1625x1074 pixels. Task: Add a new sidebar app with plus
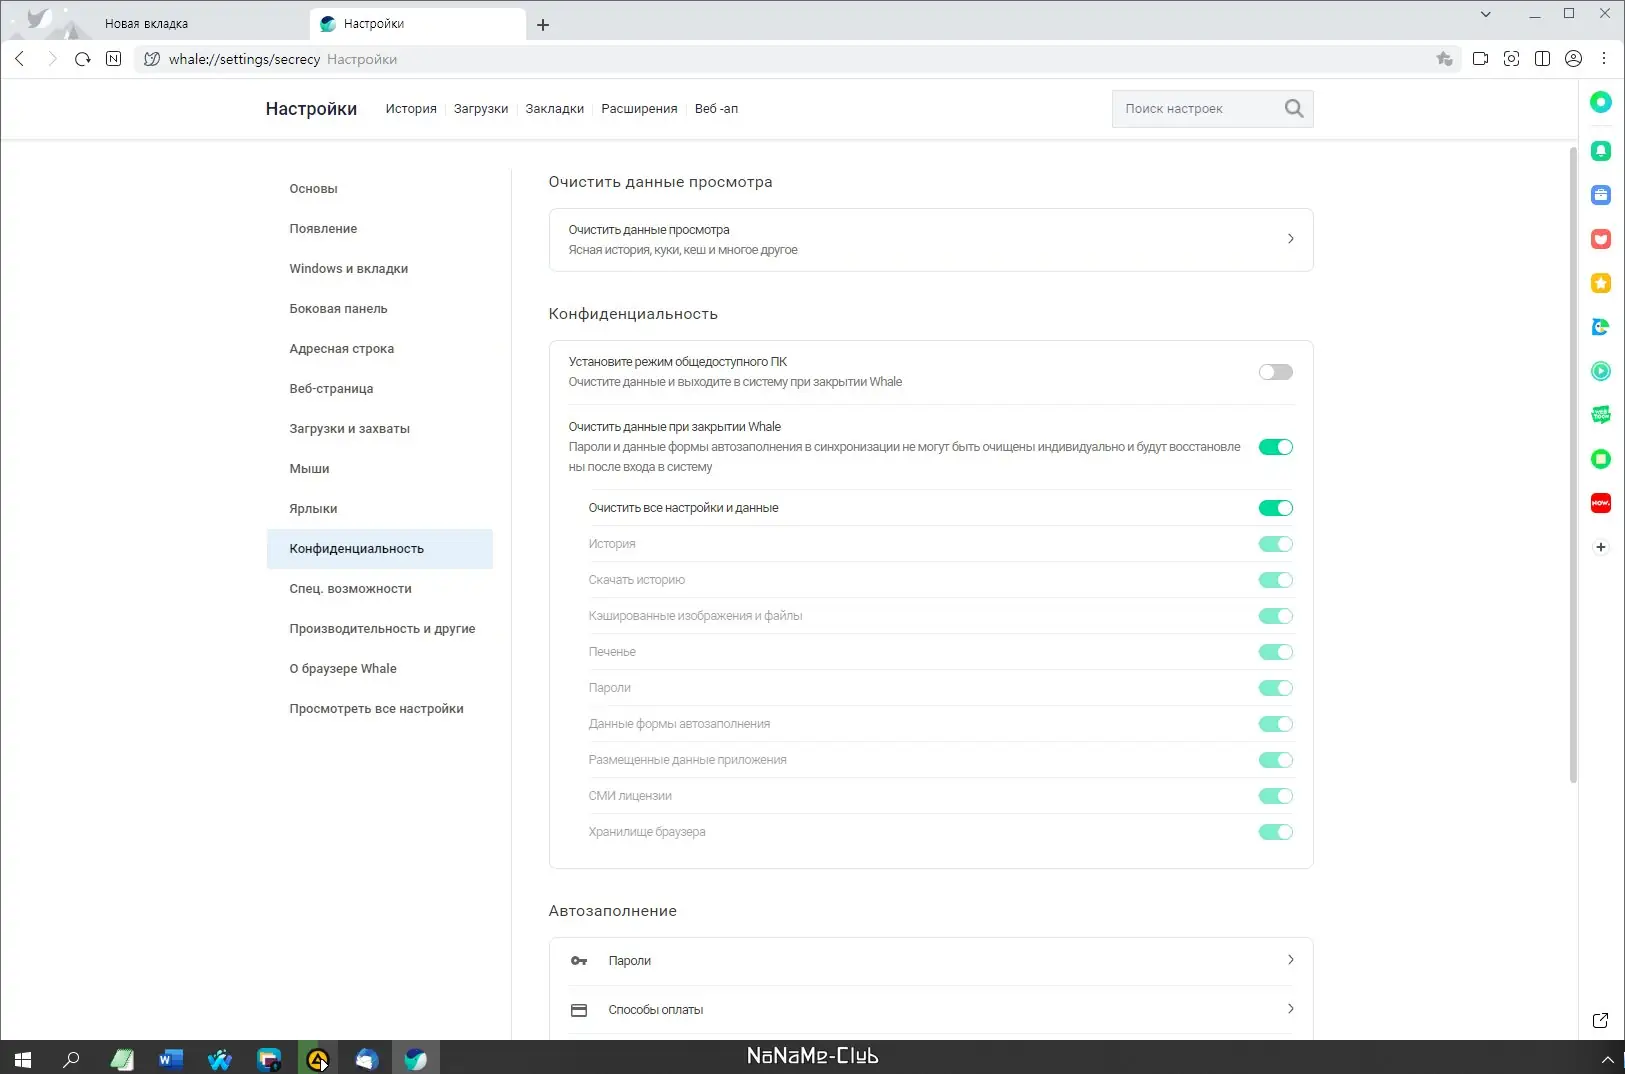[1601, 547]
